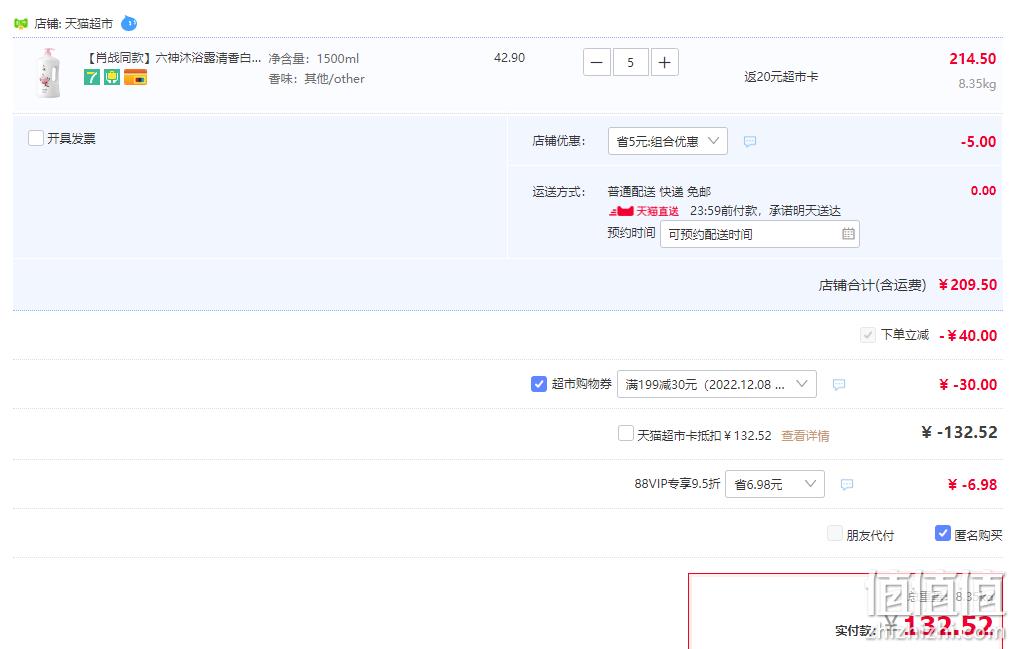
Task: Click the quantity field showing 5
Action: tap(630, 63)
